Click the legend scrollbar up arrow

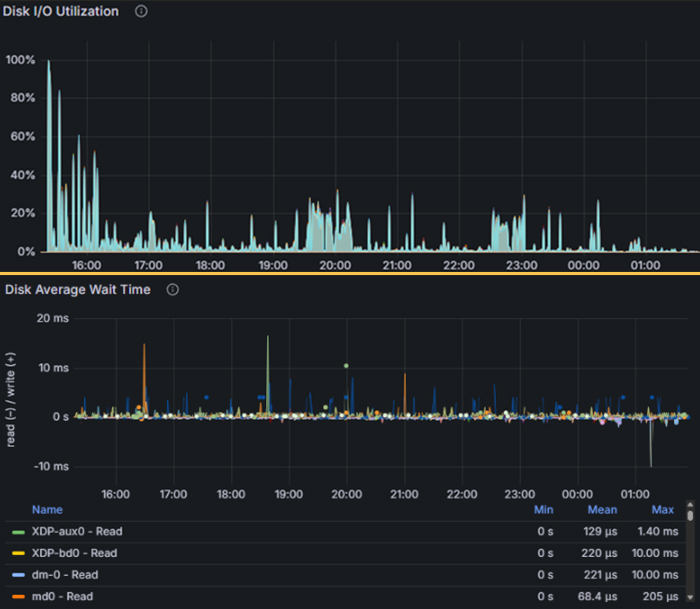pyautogui.click(x=690, y=505)
